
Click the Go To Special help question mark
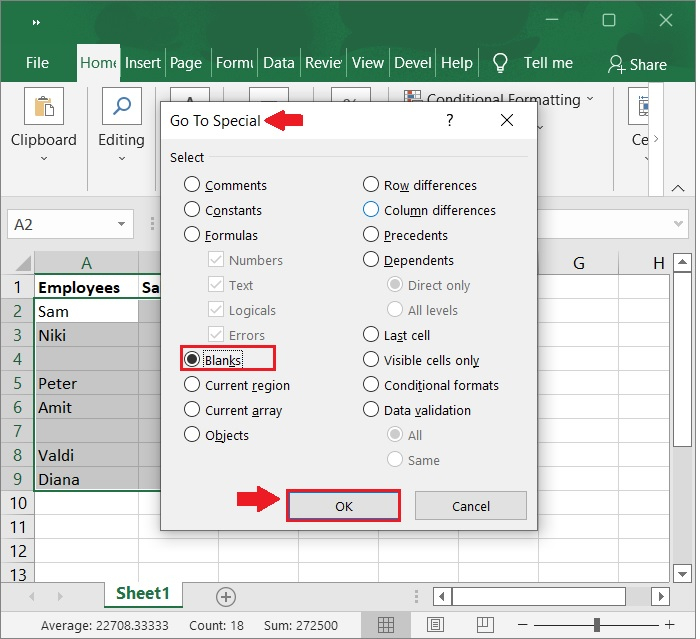pyautogui.click(x=450, y=120)
